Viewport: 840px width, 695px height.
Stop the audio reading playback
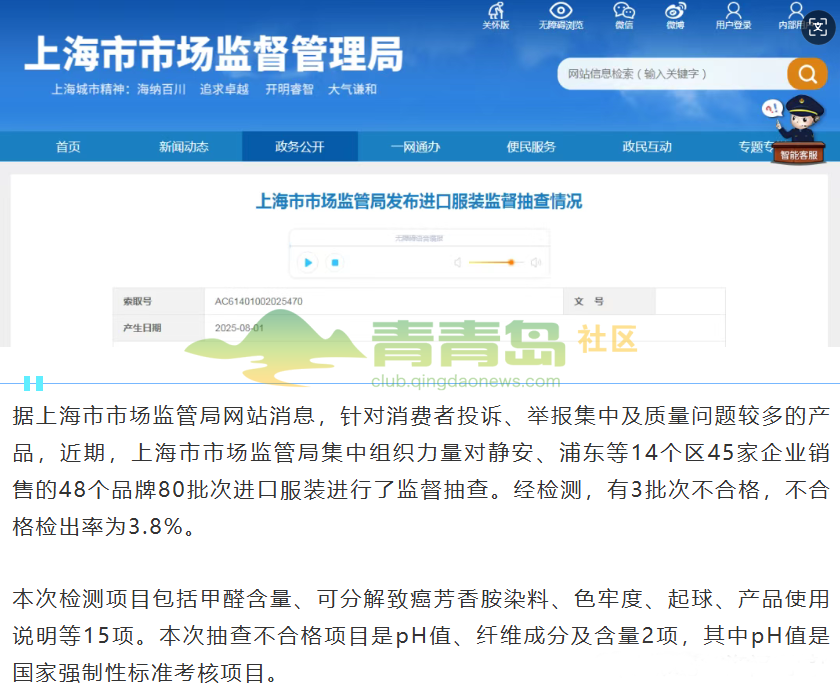336,263
